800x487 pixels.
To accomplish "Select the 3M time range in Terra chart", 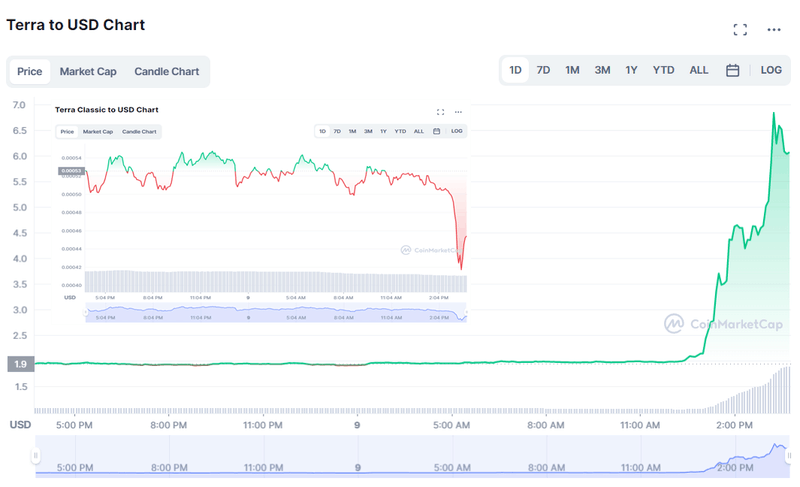I will point(602,70).
